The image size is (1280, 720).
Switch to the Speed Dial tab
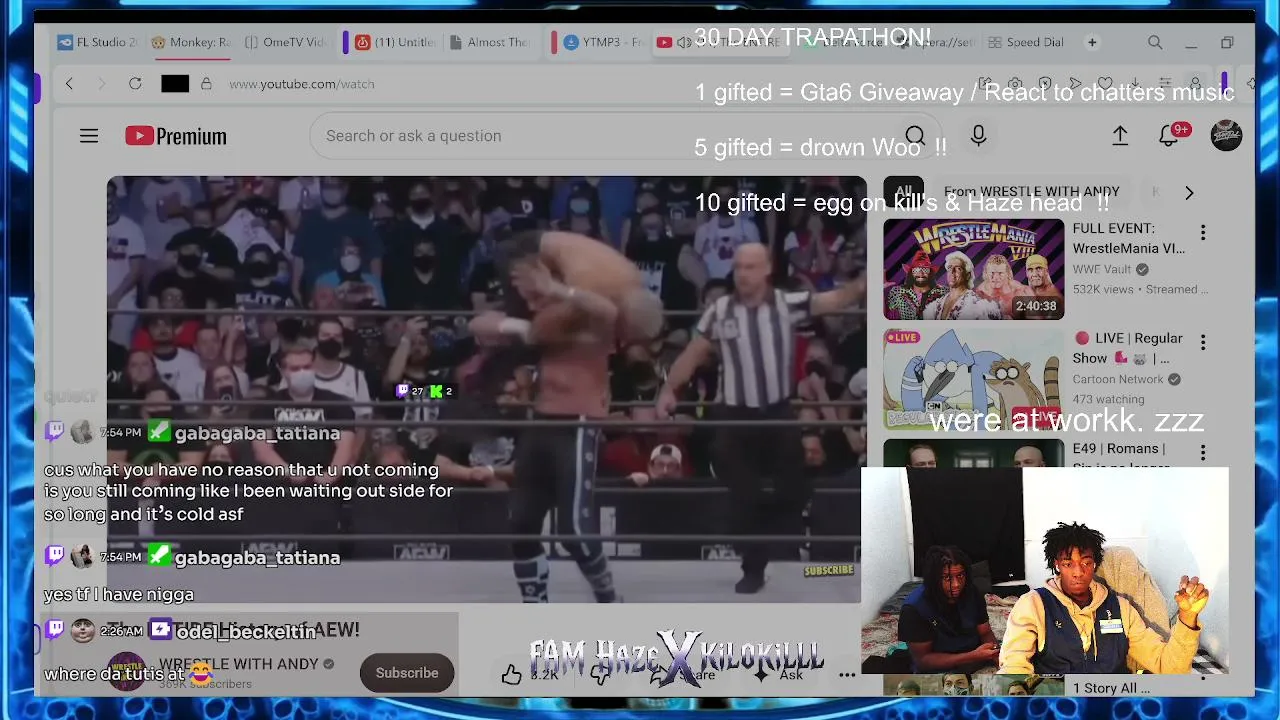point(1026,43)
